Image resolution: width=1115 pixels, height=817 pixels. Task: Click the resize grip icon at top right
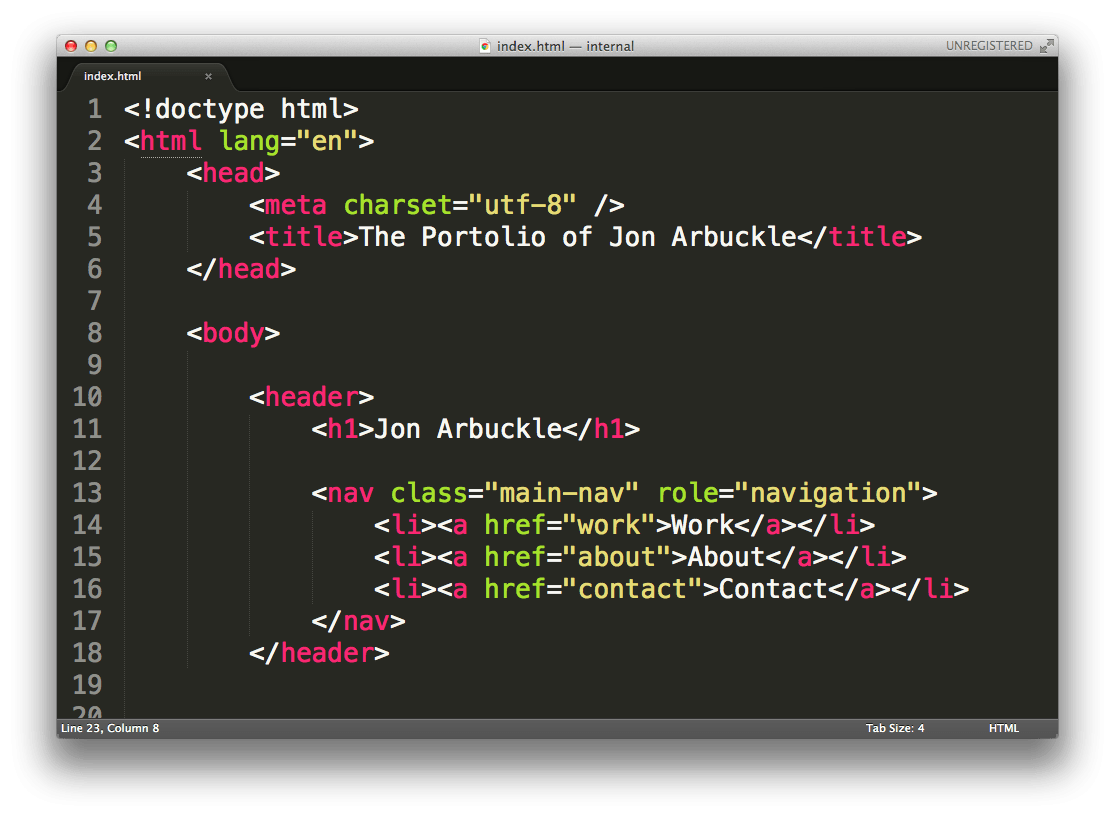tap(1048, 45)
